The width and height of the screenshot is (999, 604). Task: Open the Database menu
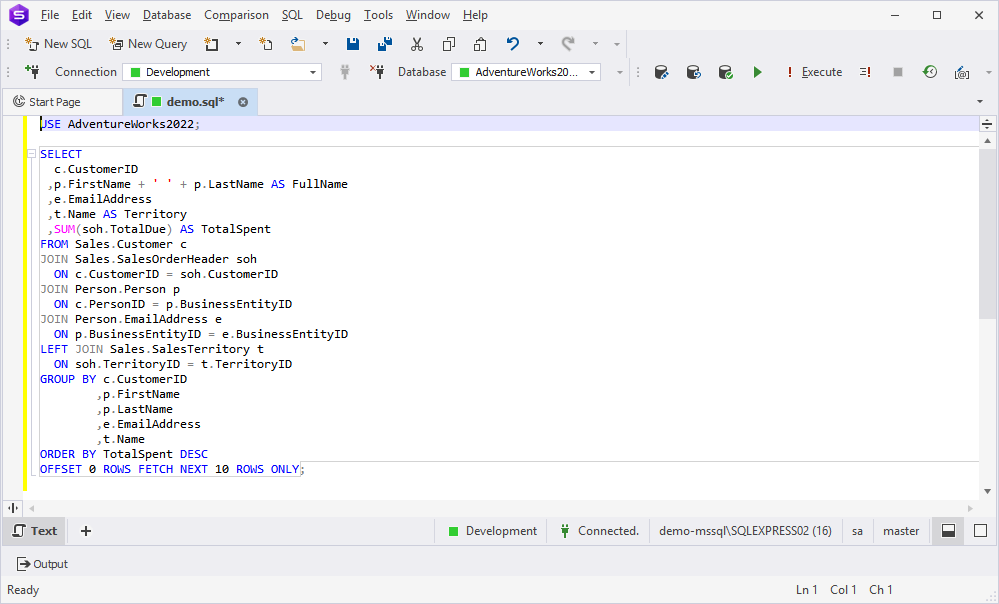coord(167,15)
